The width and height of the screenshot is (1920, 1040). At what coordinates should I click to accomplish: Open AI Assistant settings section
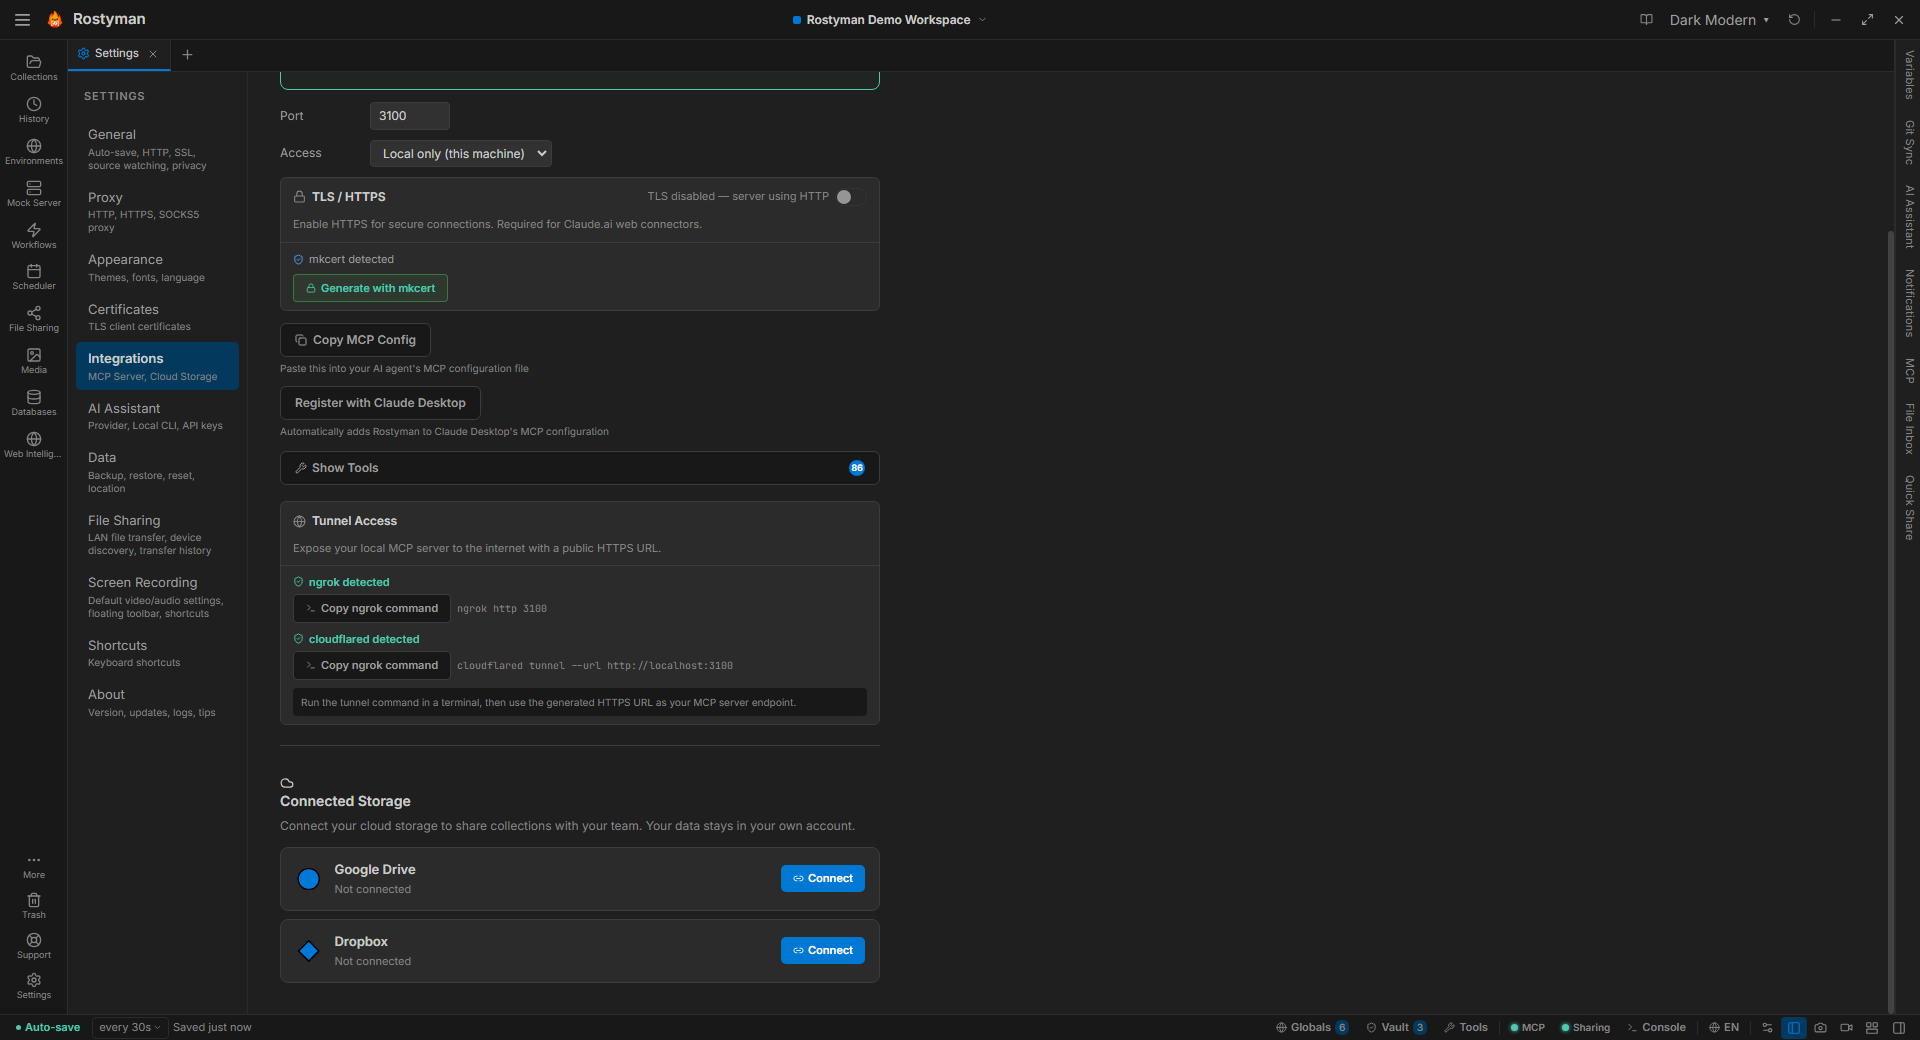point(157,416)
